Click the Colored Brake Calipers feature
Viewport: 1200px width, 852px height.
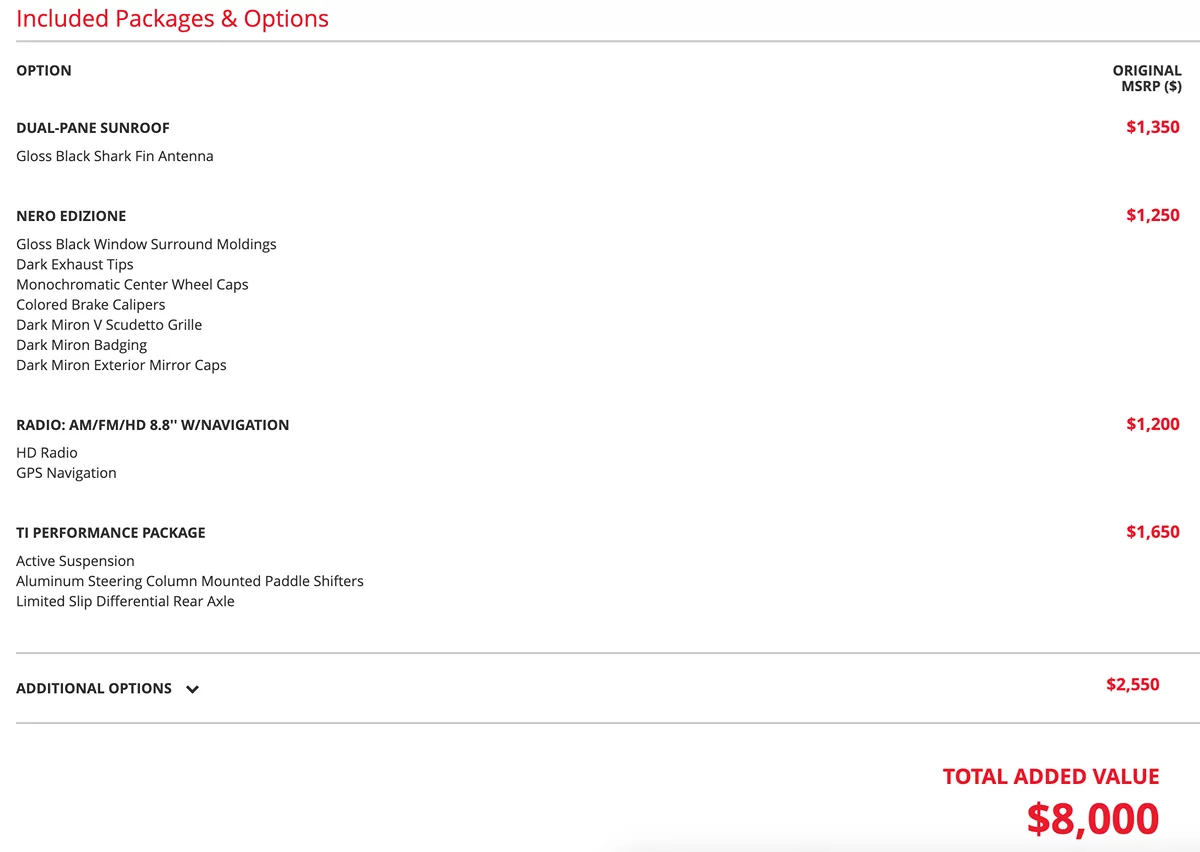91,305
